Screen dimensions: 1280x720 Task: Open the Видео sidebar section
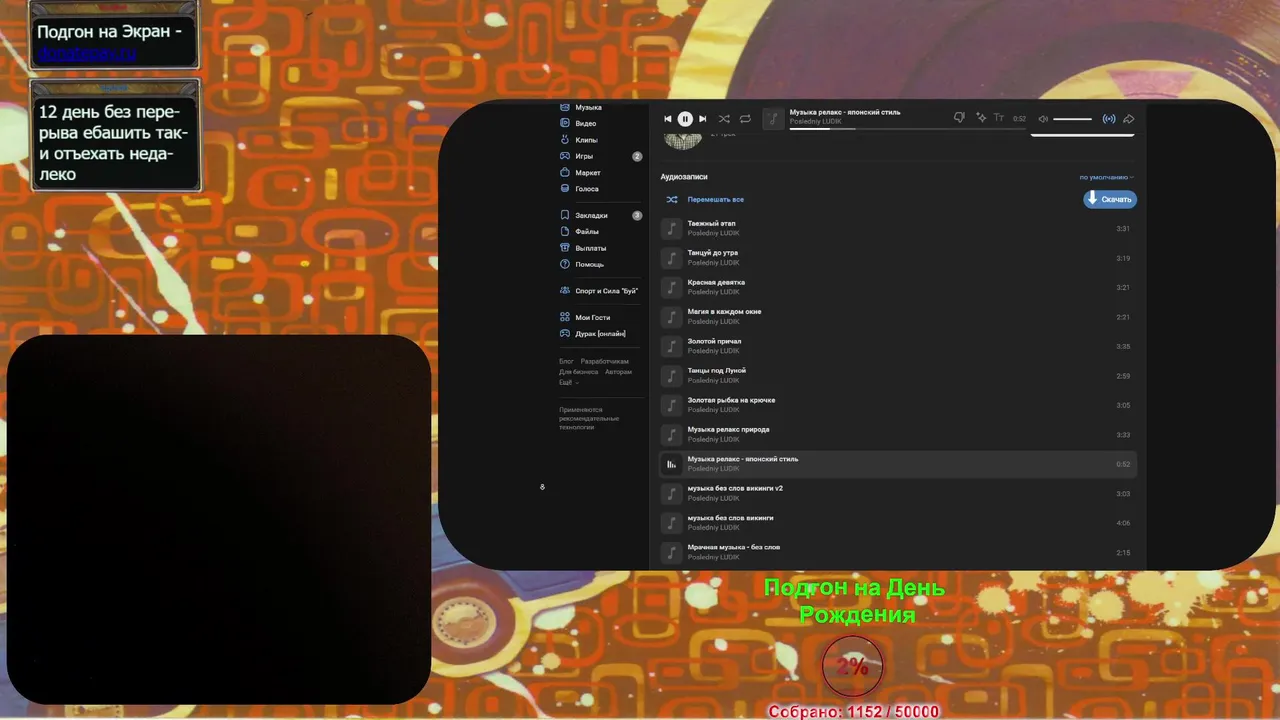tap(586, 123)
